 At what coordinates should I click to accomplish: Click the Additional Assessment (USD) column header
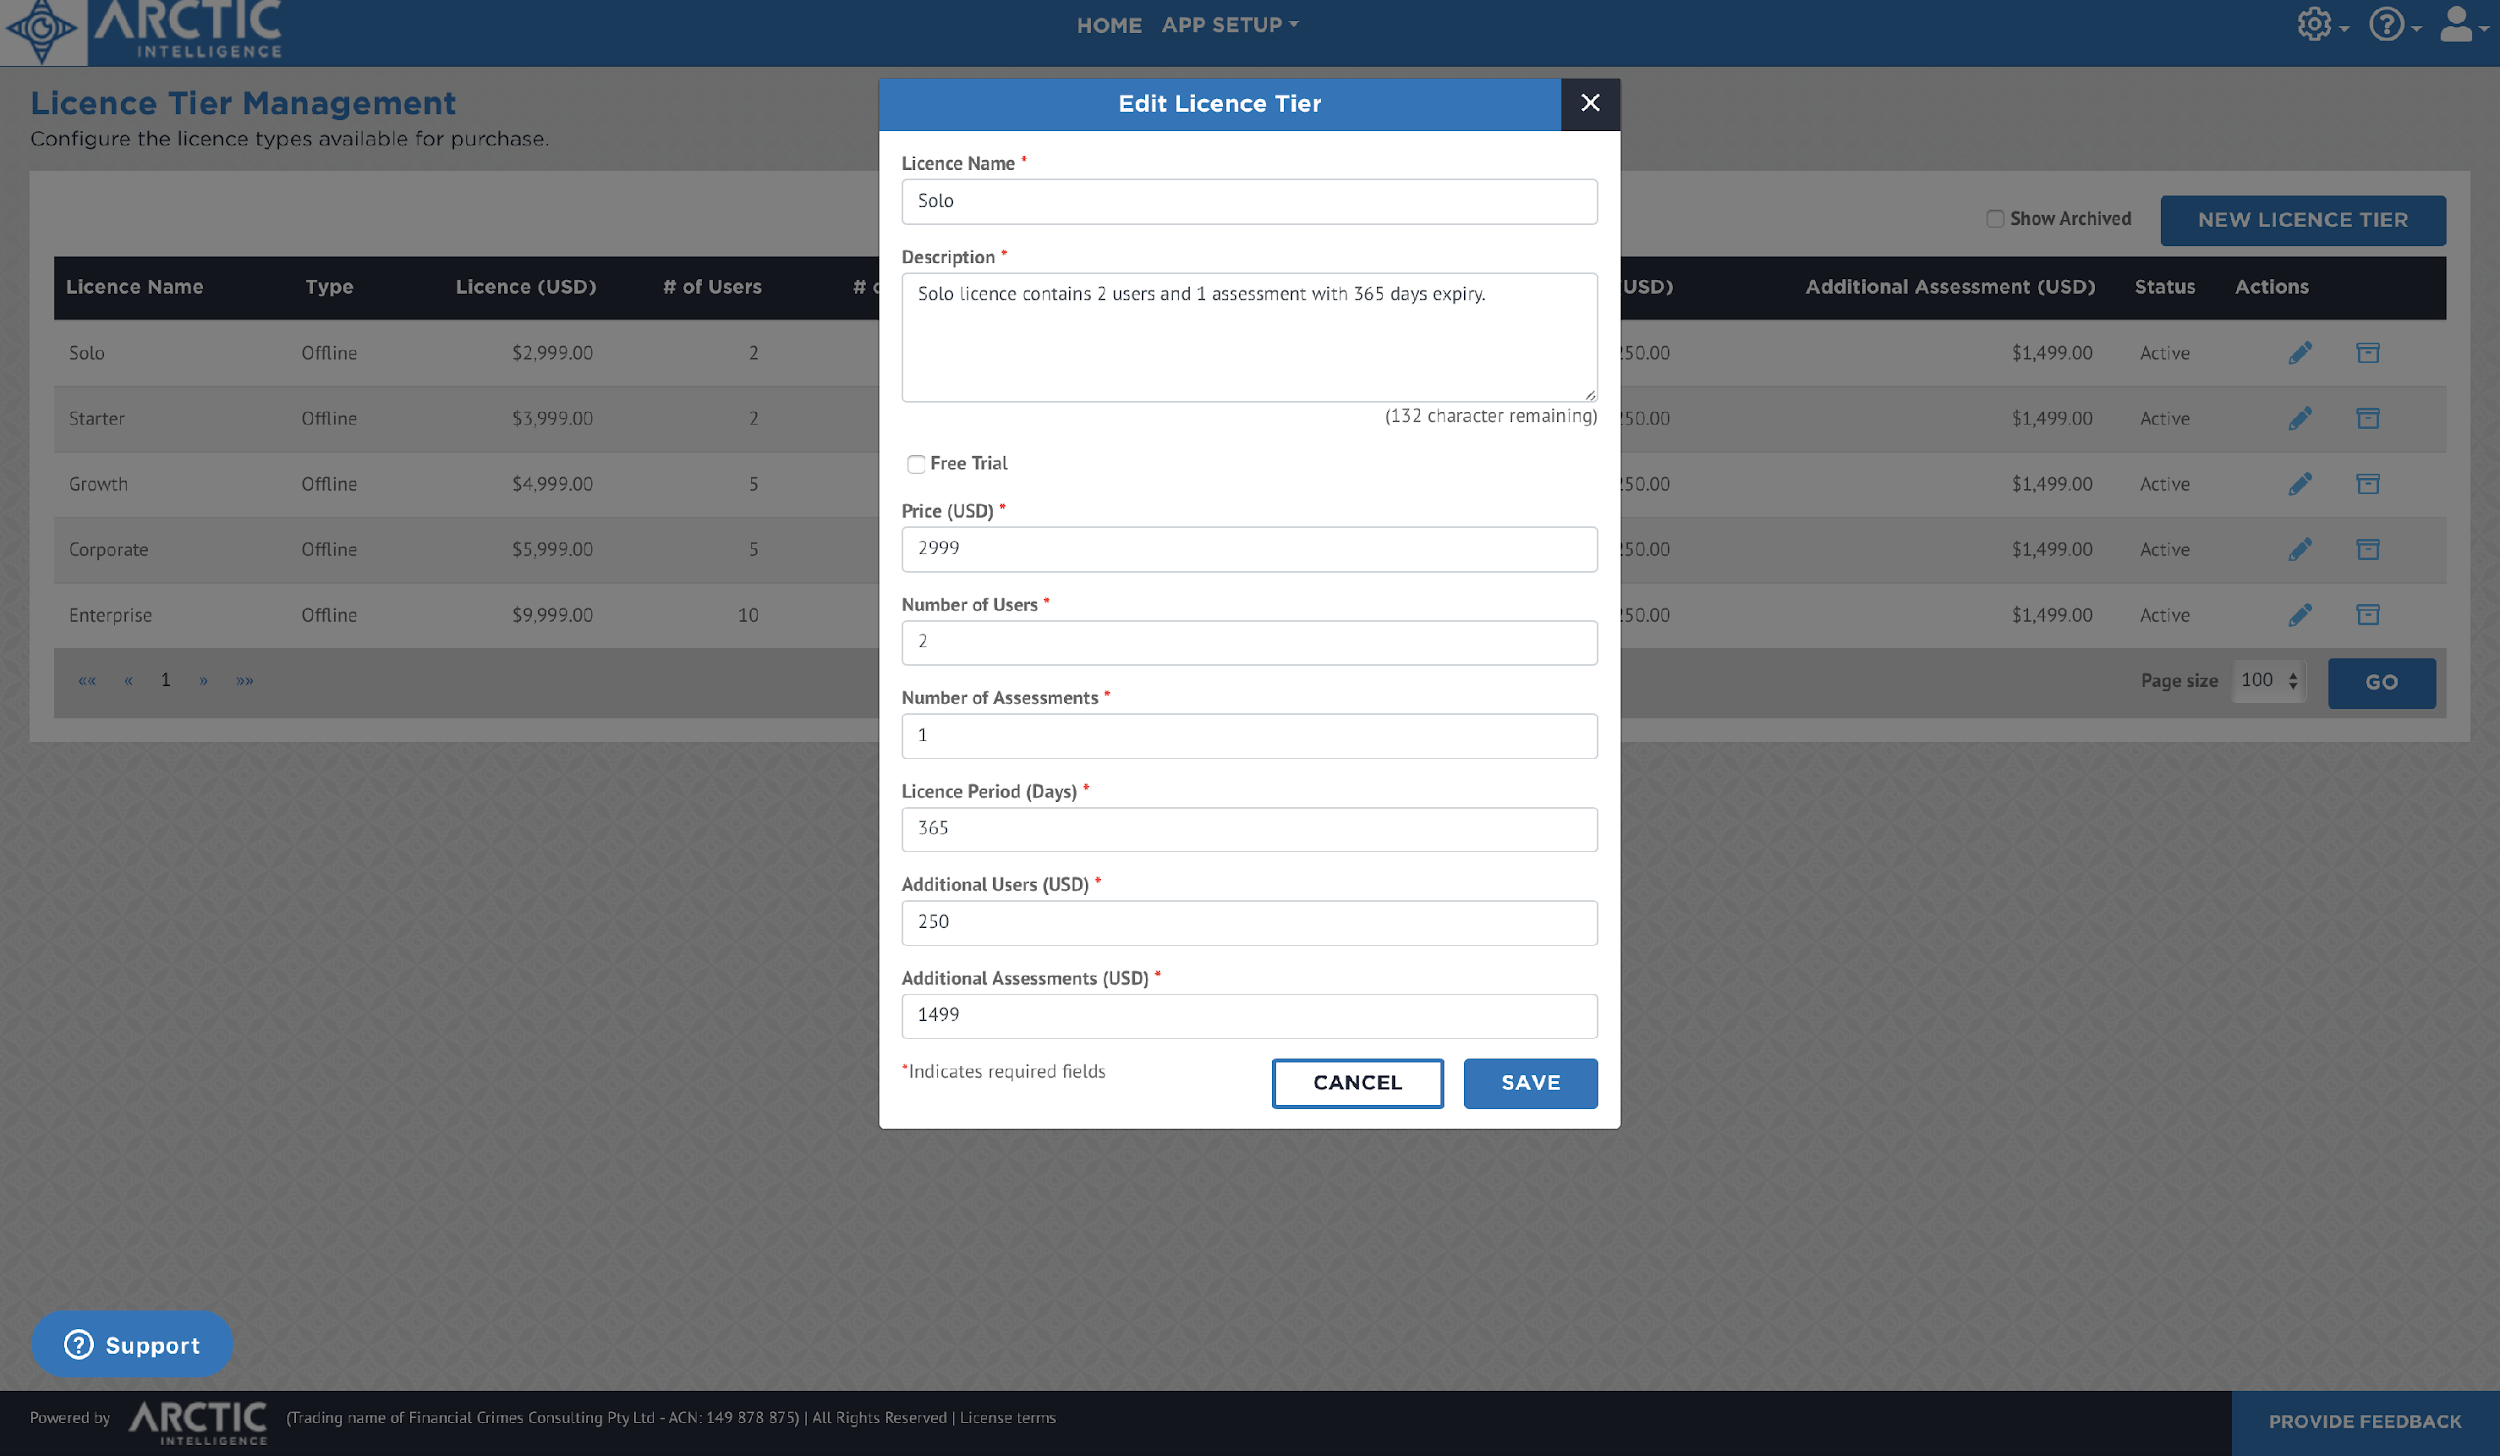1950,287
